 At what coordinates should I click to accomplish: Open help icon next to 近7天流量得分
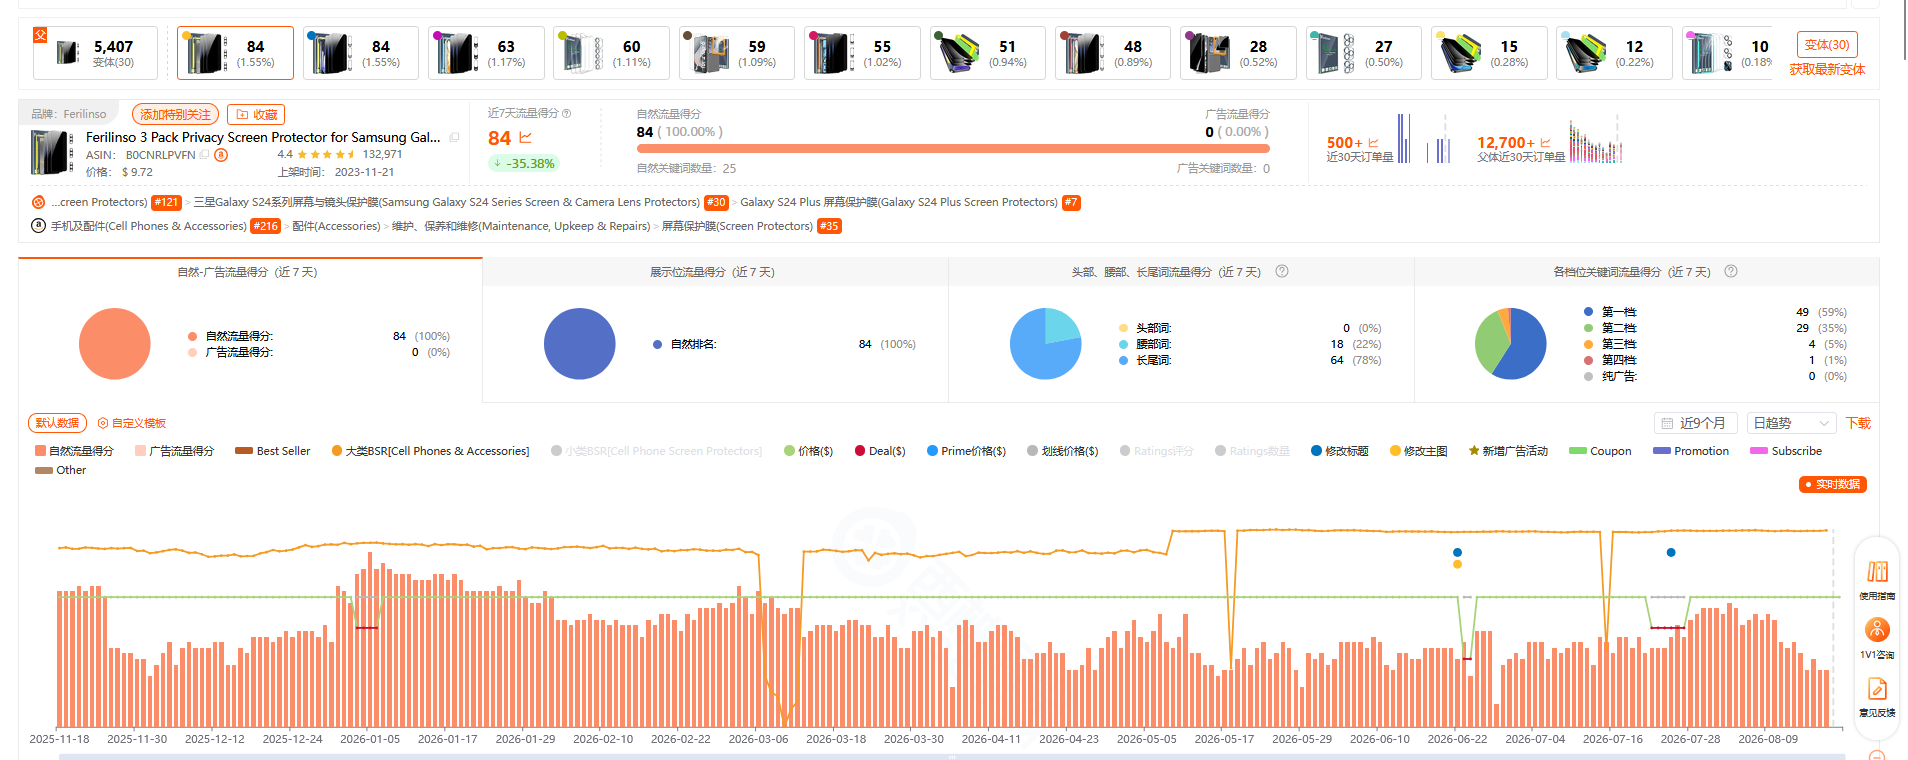pos(566,114)
